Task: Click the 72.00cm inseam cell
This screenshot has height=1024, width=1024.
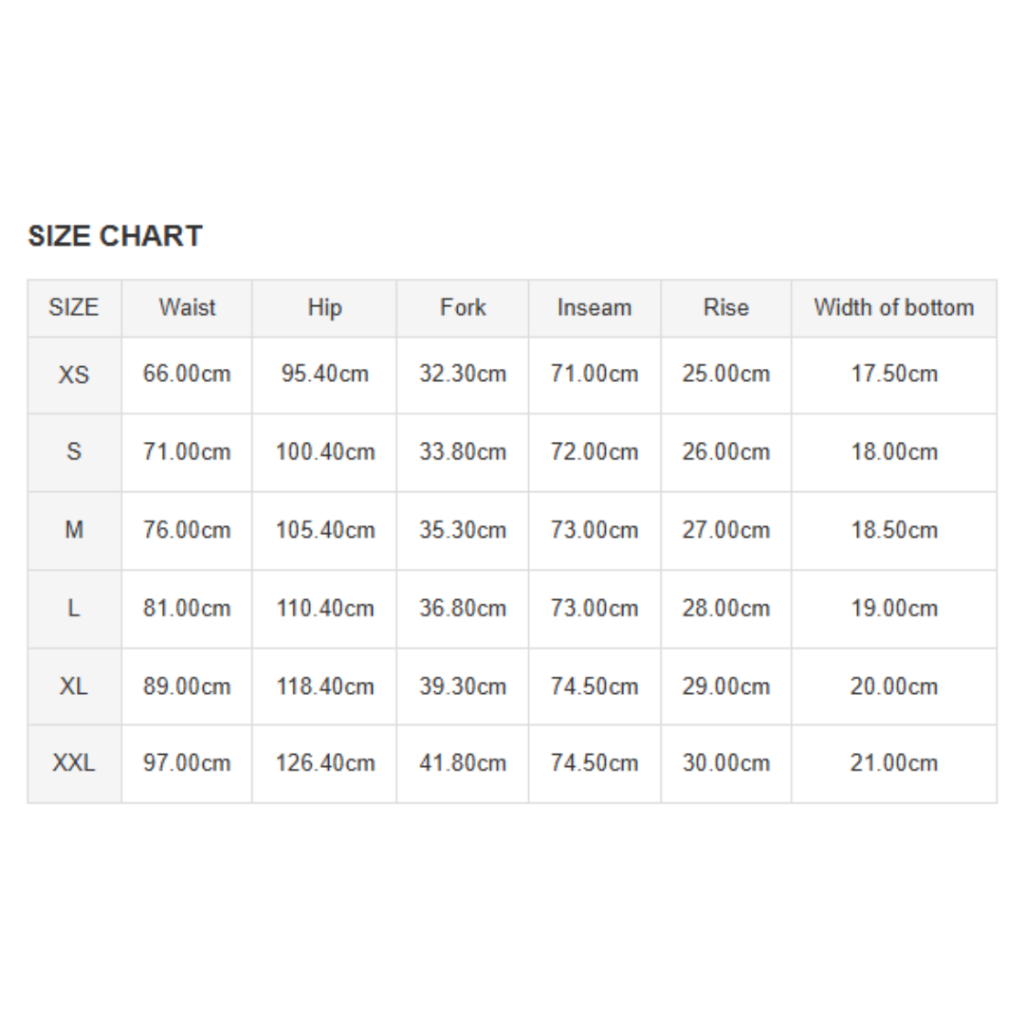Action: click(594, 452)
